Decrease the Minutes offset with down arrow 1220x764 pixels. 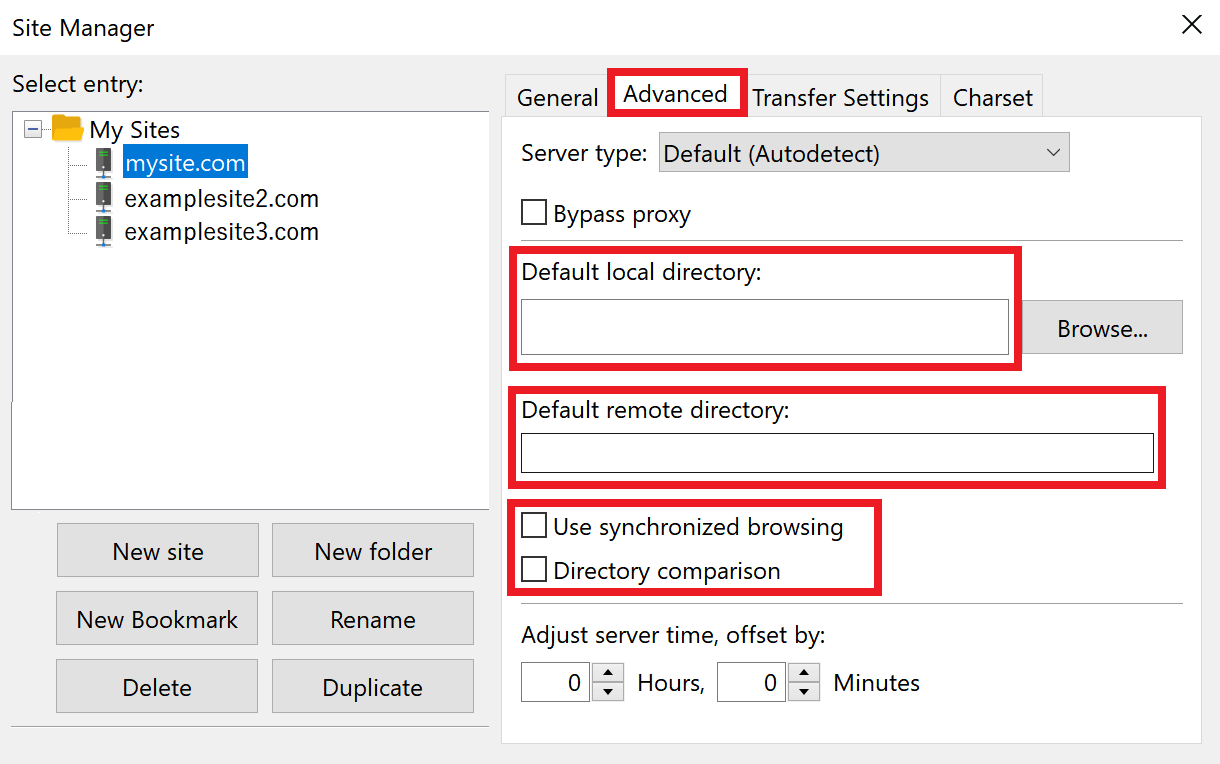(x=804, y=692)
